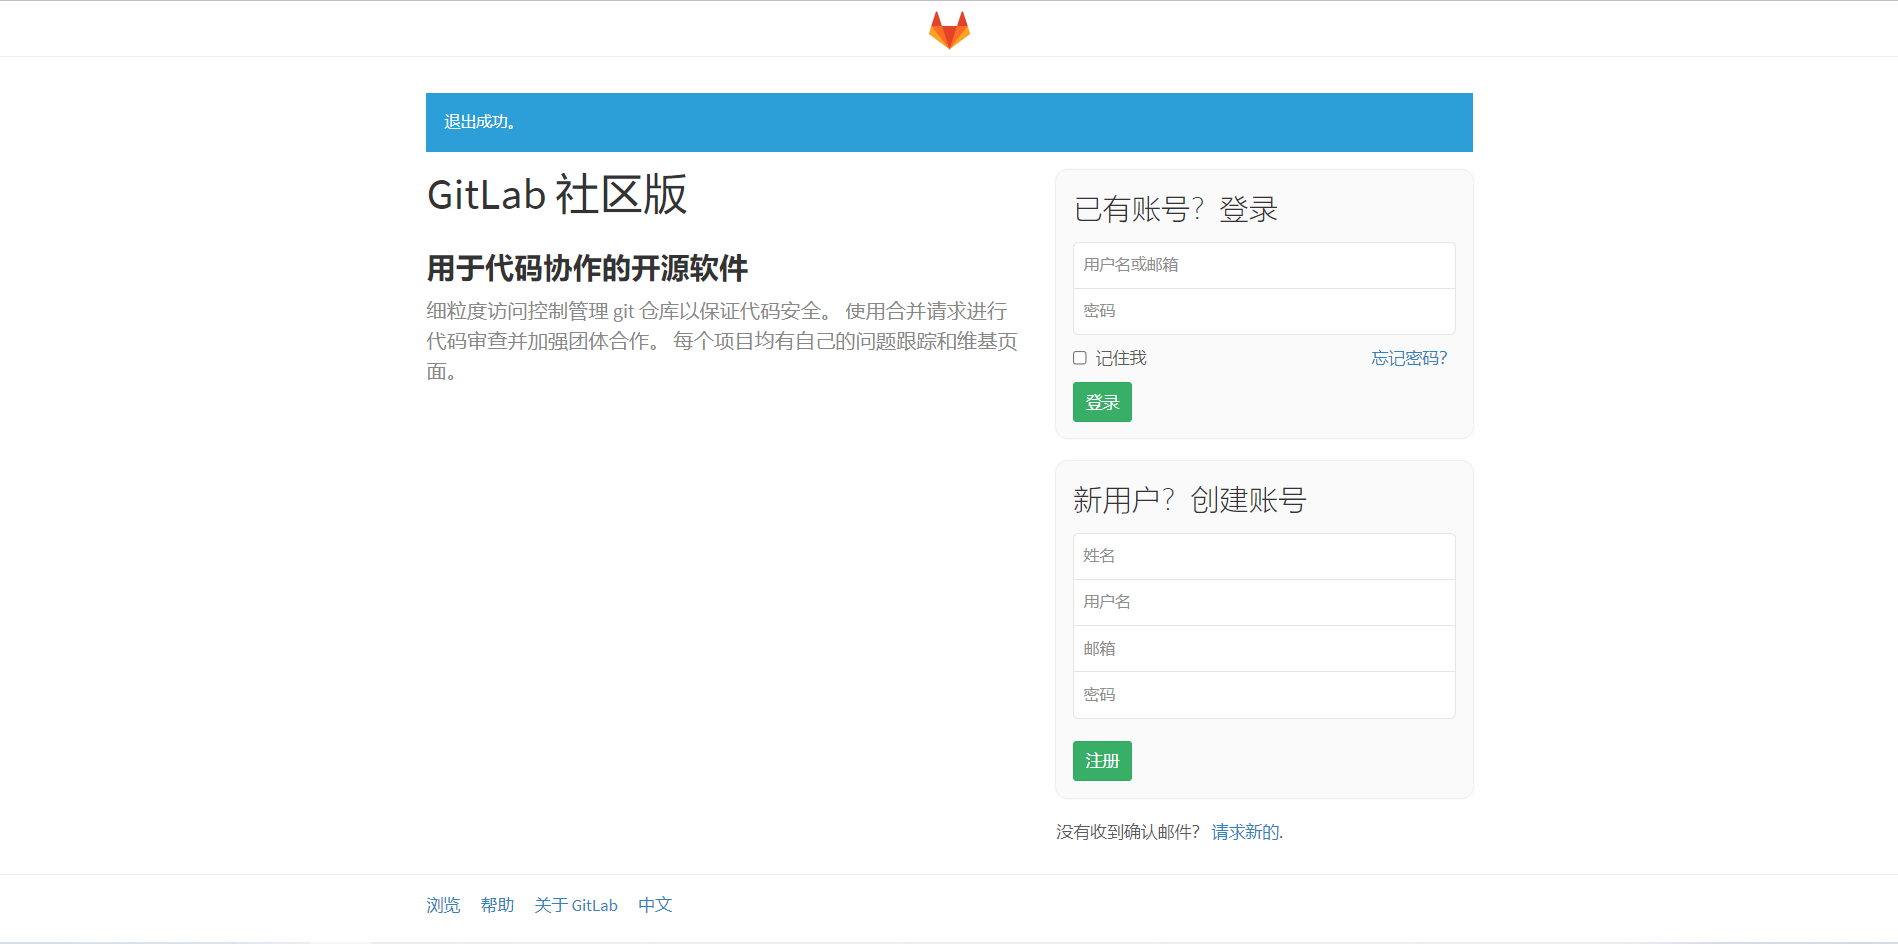Screen dimensions: 1898x944
Task: Open the 浏览 footer link
Action: 443,905
